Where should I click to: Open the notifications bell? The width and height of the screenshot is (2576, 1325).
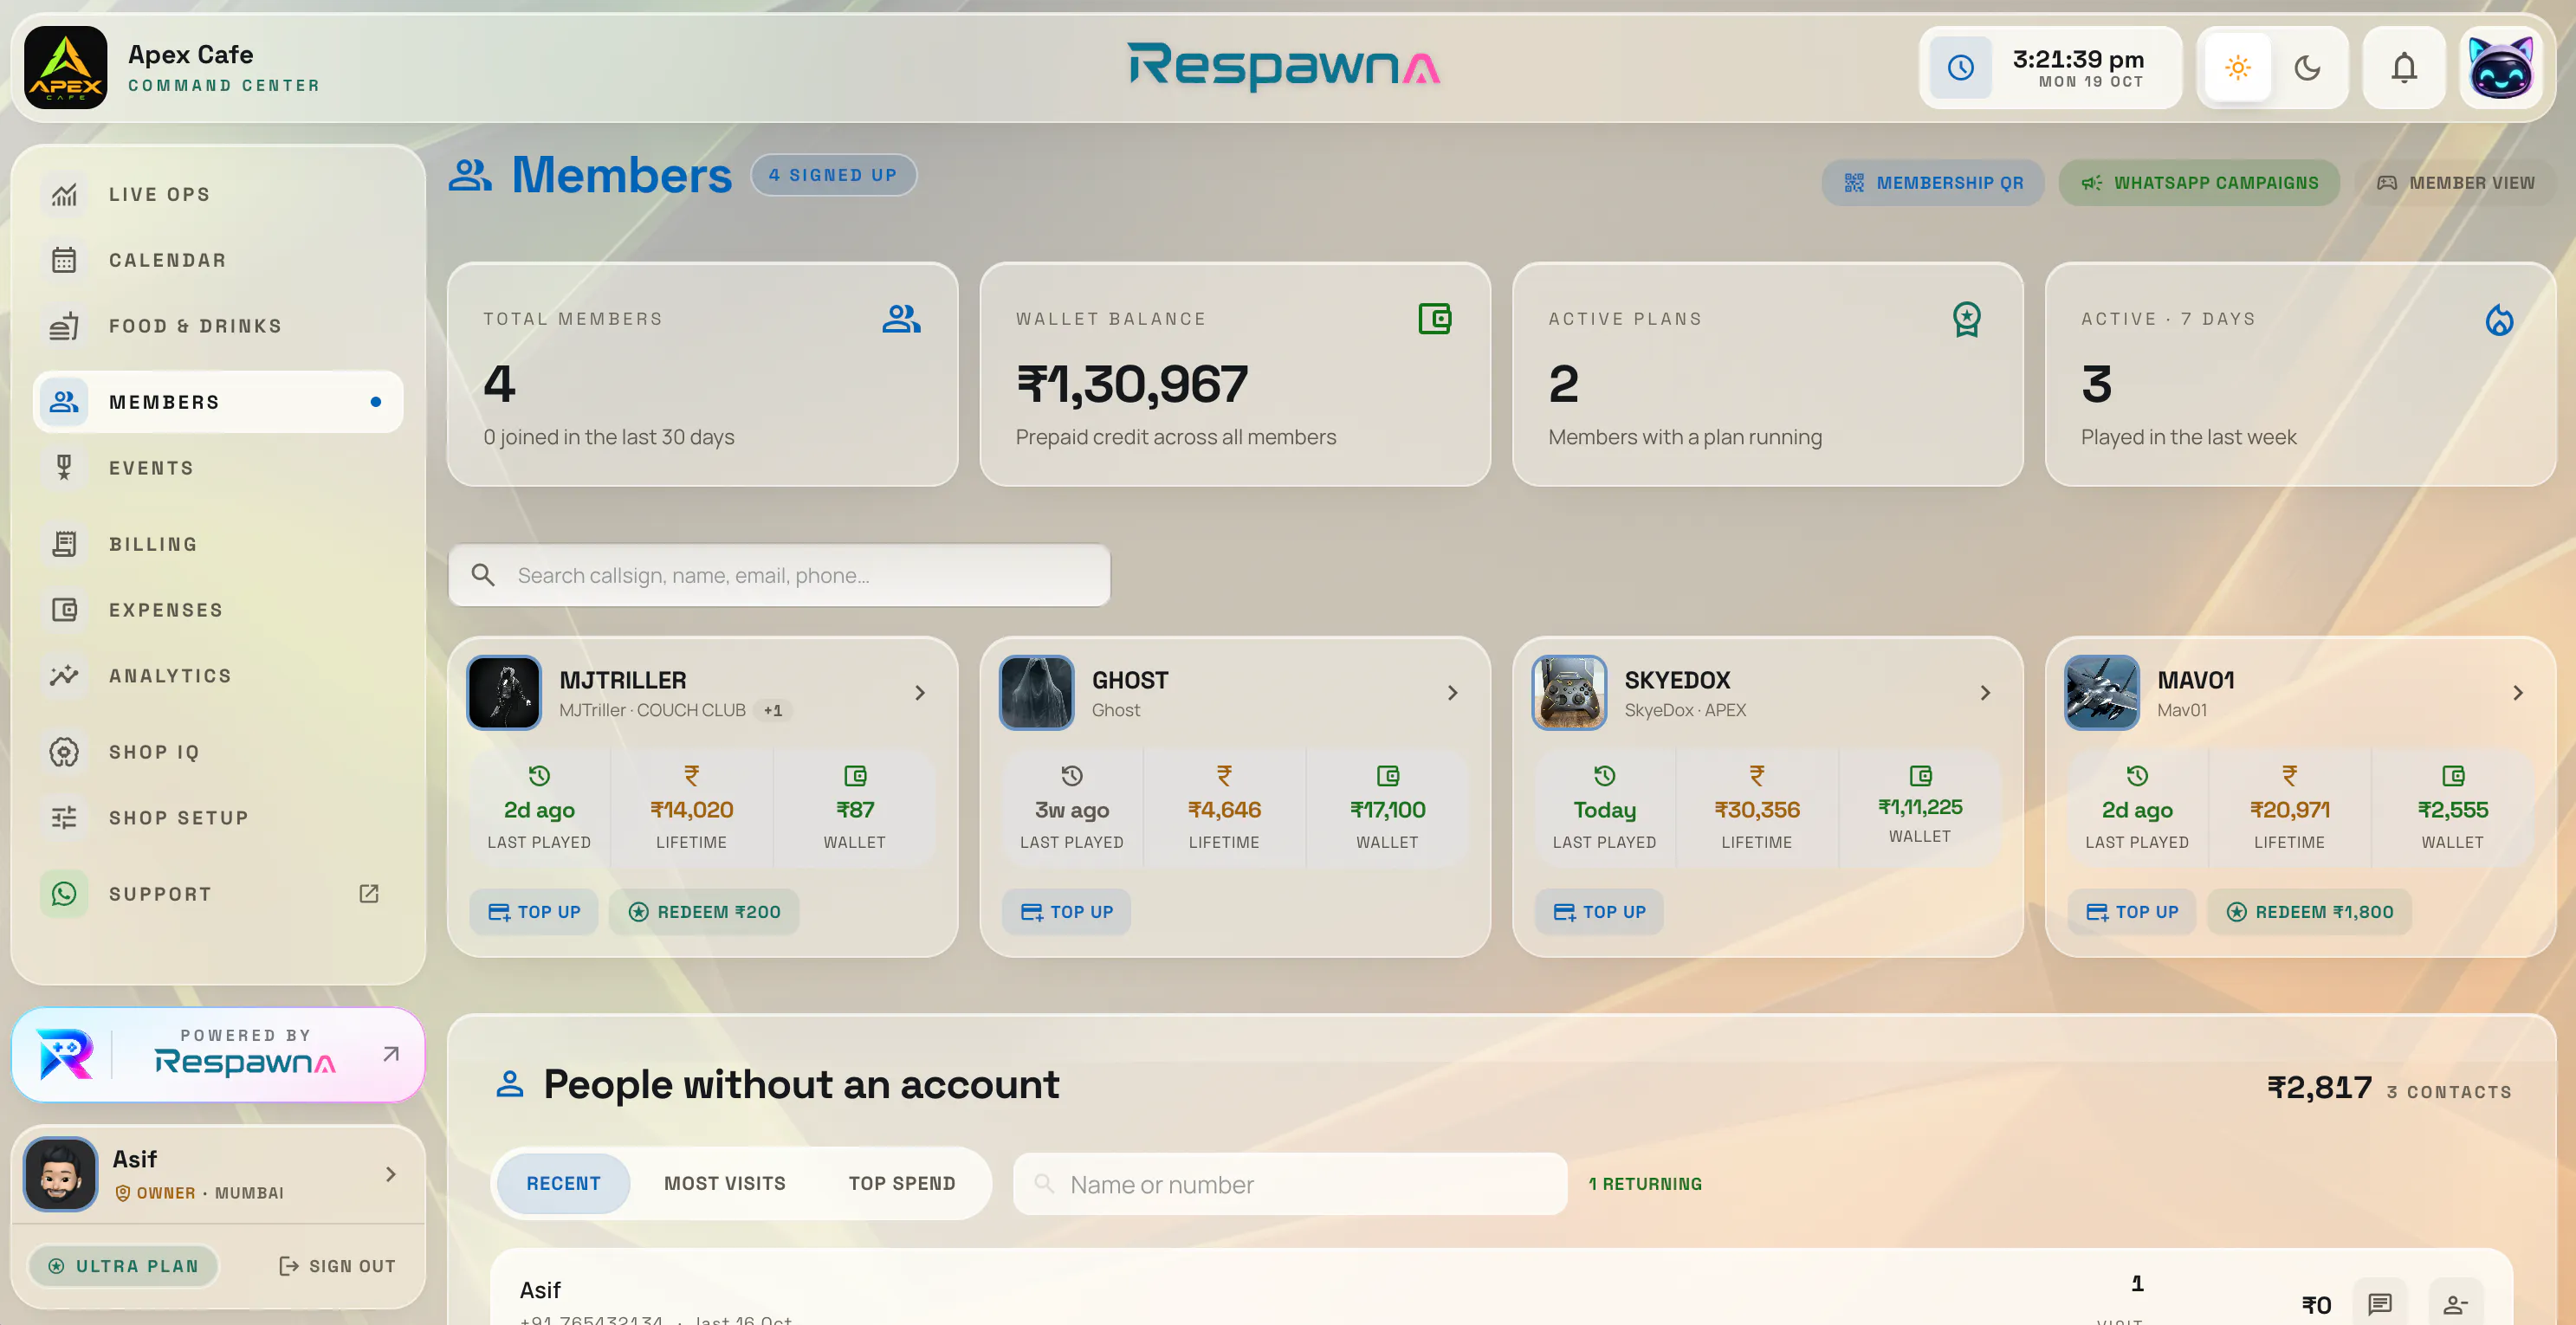(x=2404, y=68)
